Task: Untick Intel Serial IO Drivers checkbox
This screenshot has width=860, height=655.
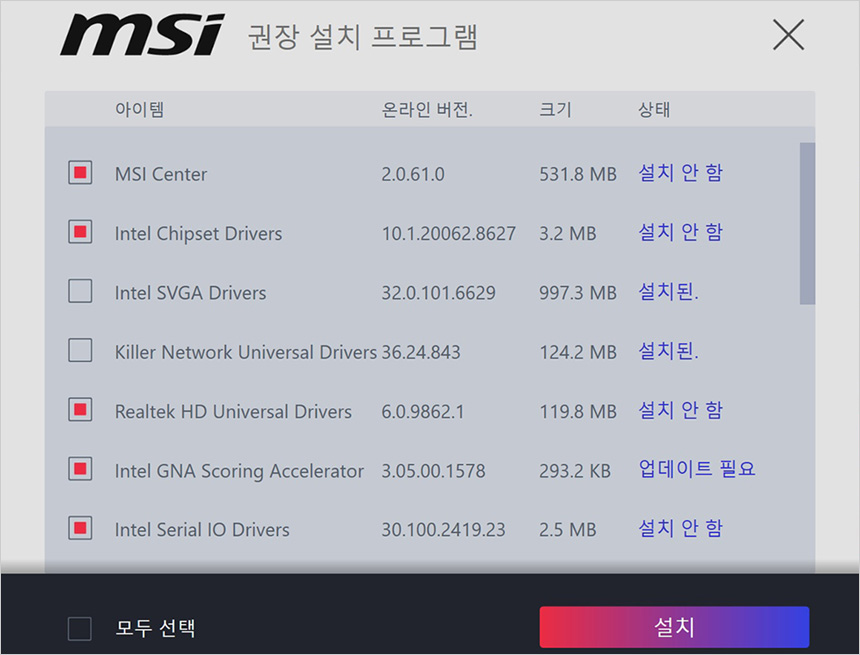Action: click(x=80, y=527)
